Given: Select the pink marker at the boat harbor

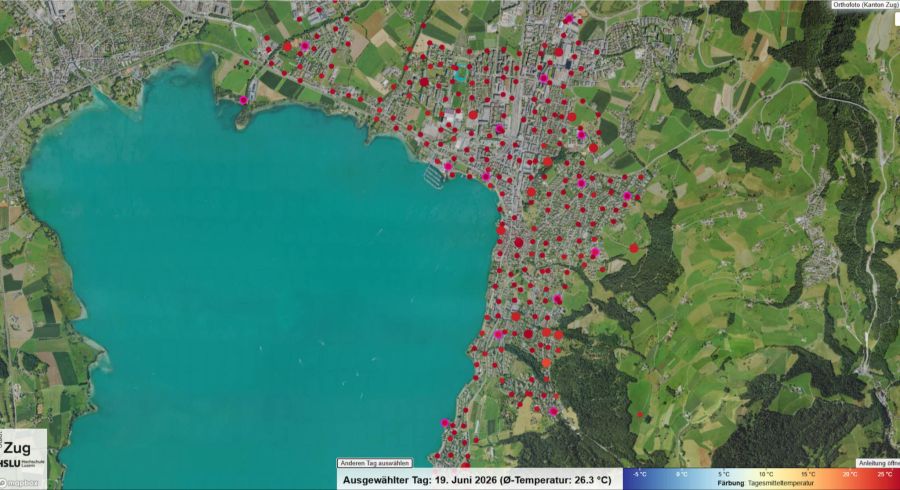Looking at the screenshot, I should (448, 167).
